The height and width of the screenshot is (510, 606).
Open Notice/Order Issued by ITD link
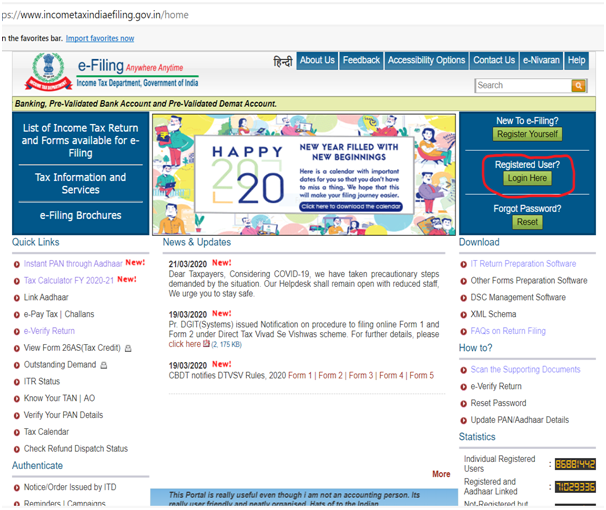tap(70, 487)
